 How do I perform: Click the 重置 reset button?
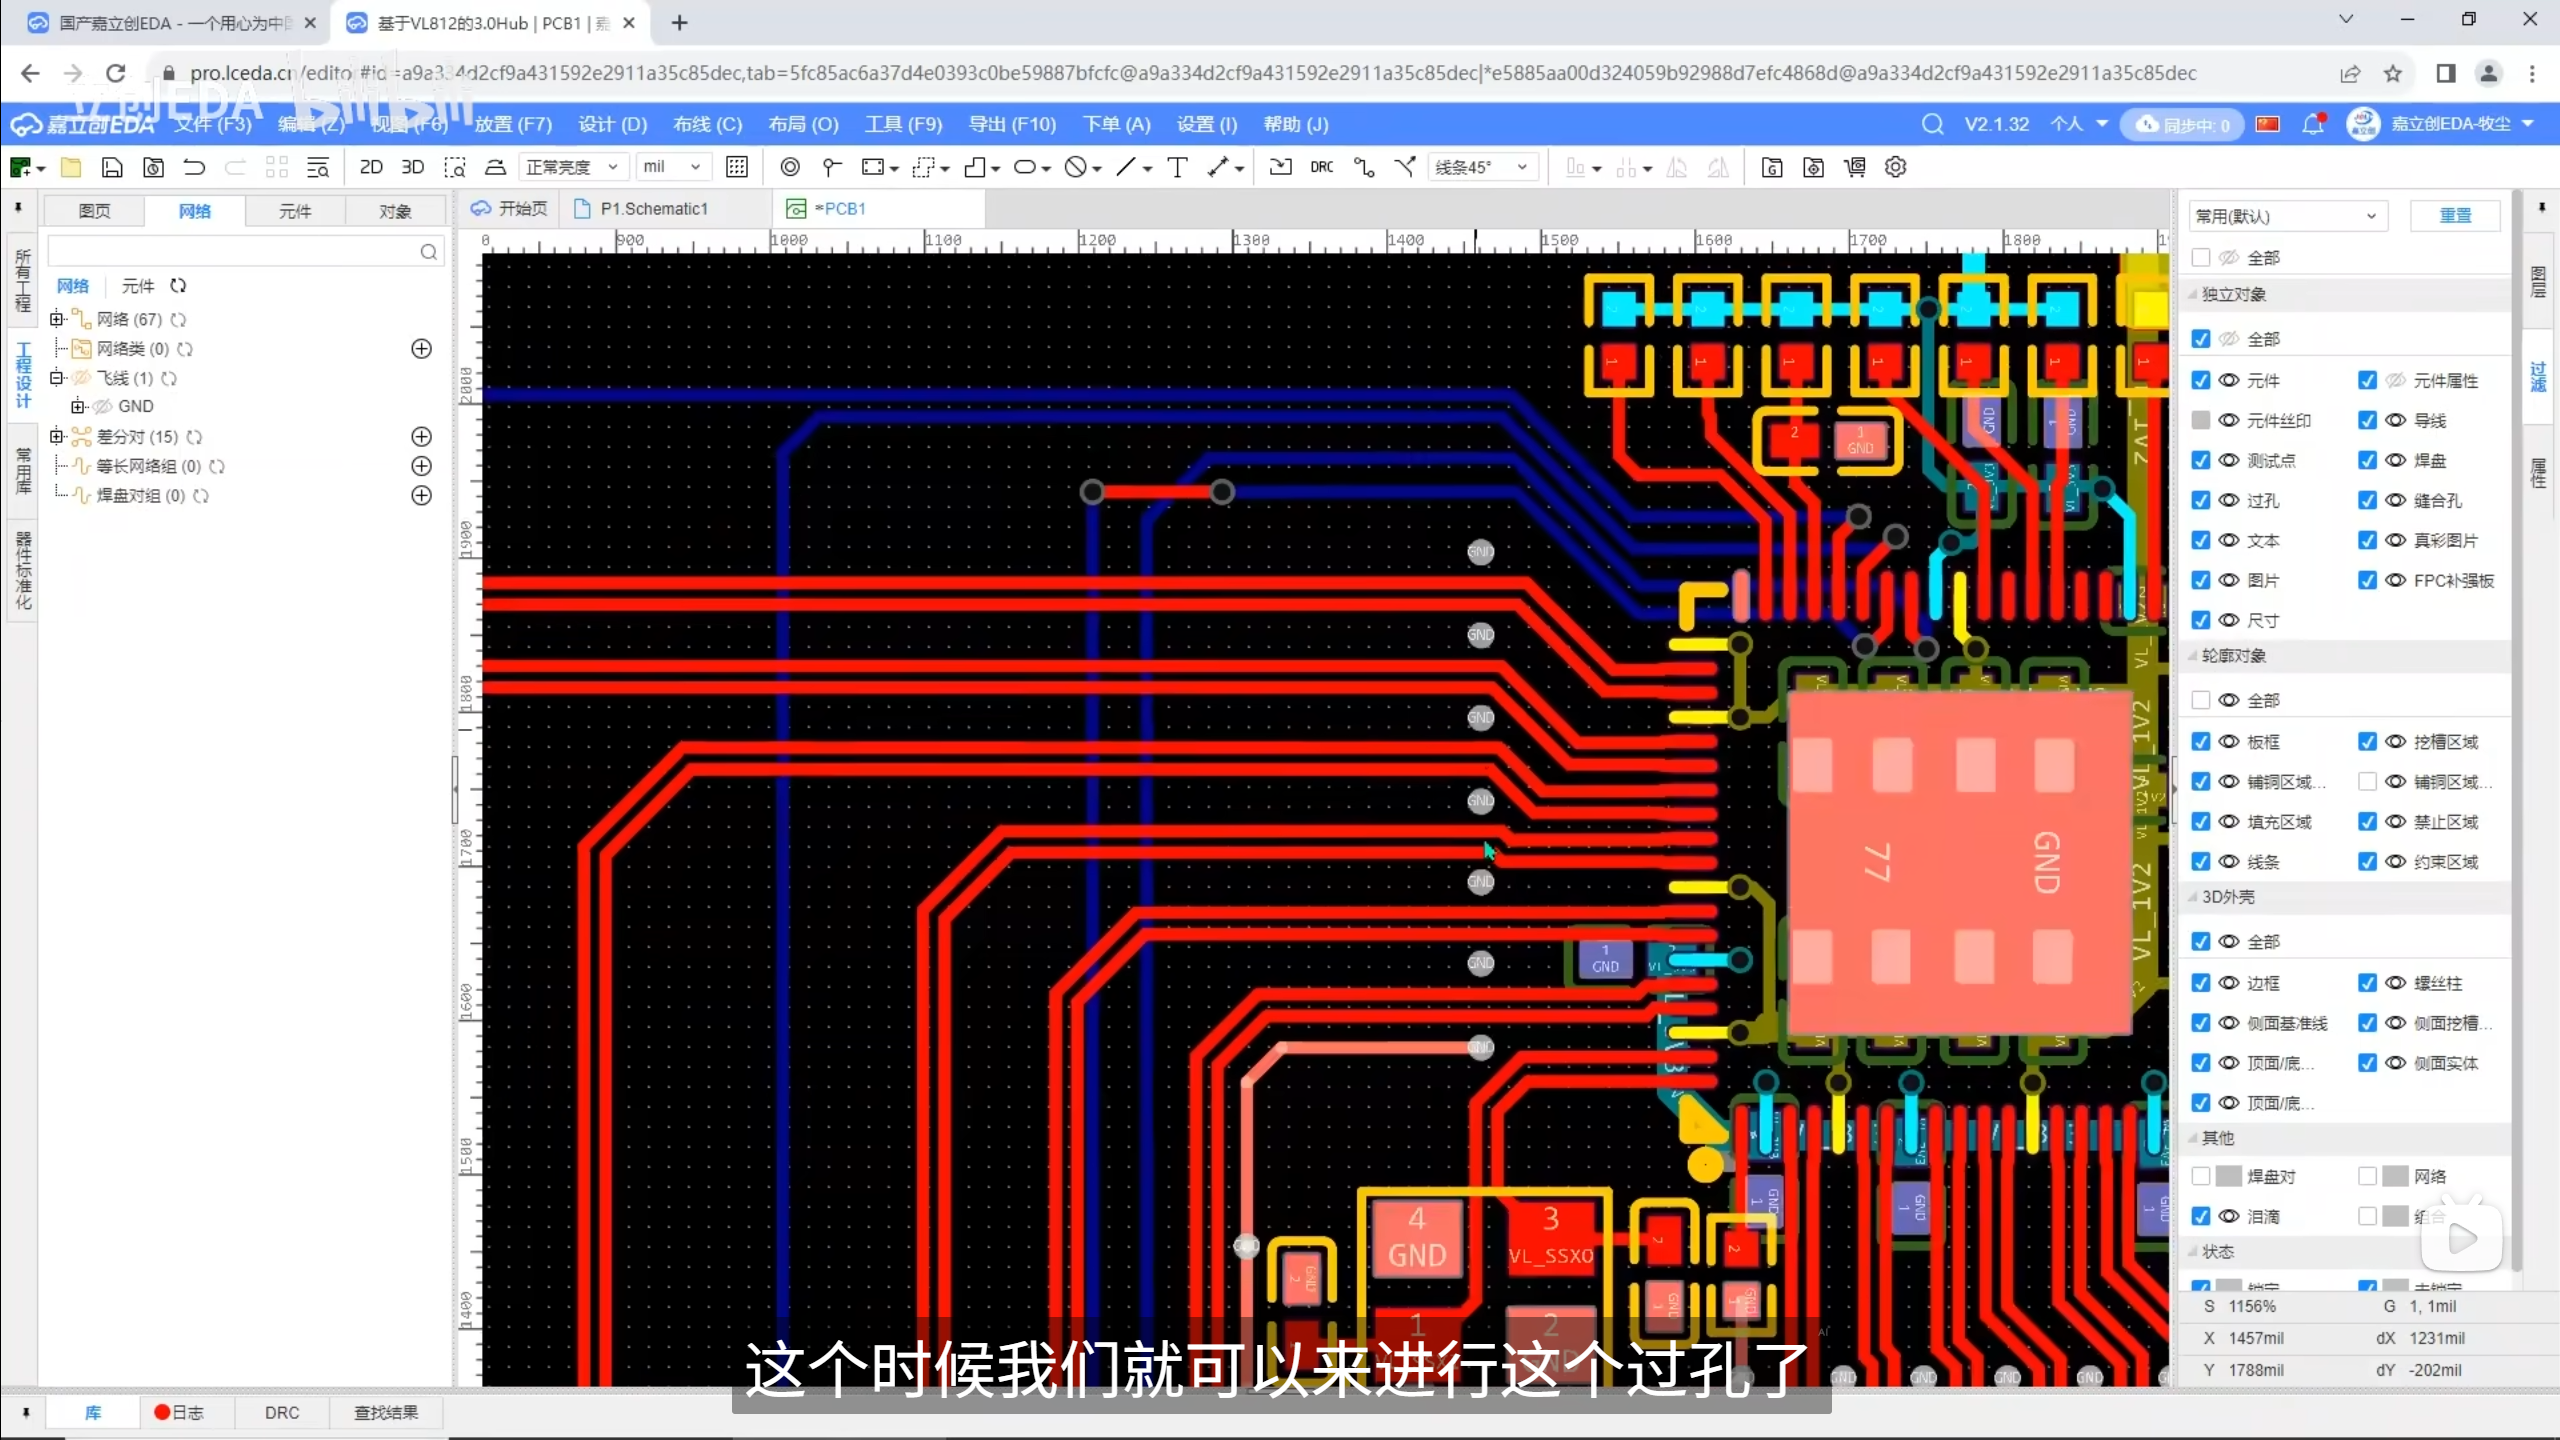coord(2455,216)
